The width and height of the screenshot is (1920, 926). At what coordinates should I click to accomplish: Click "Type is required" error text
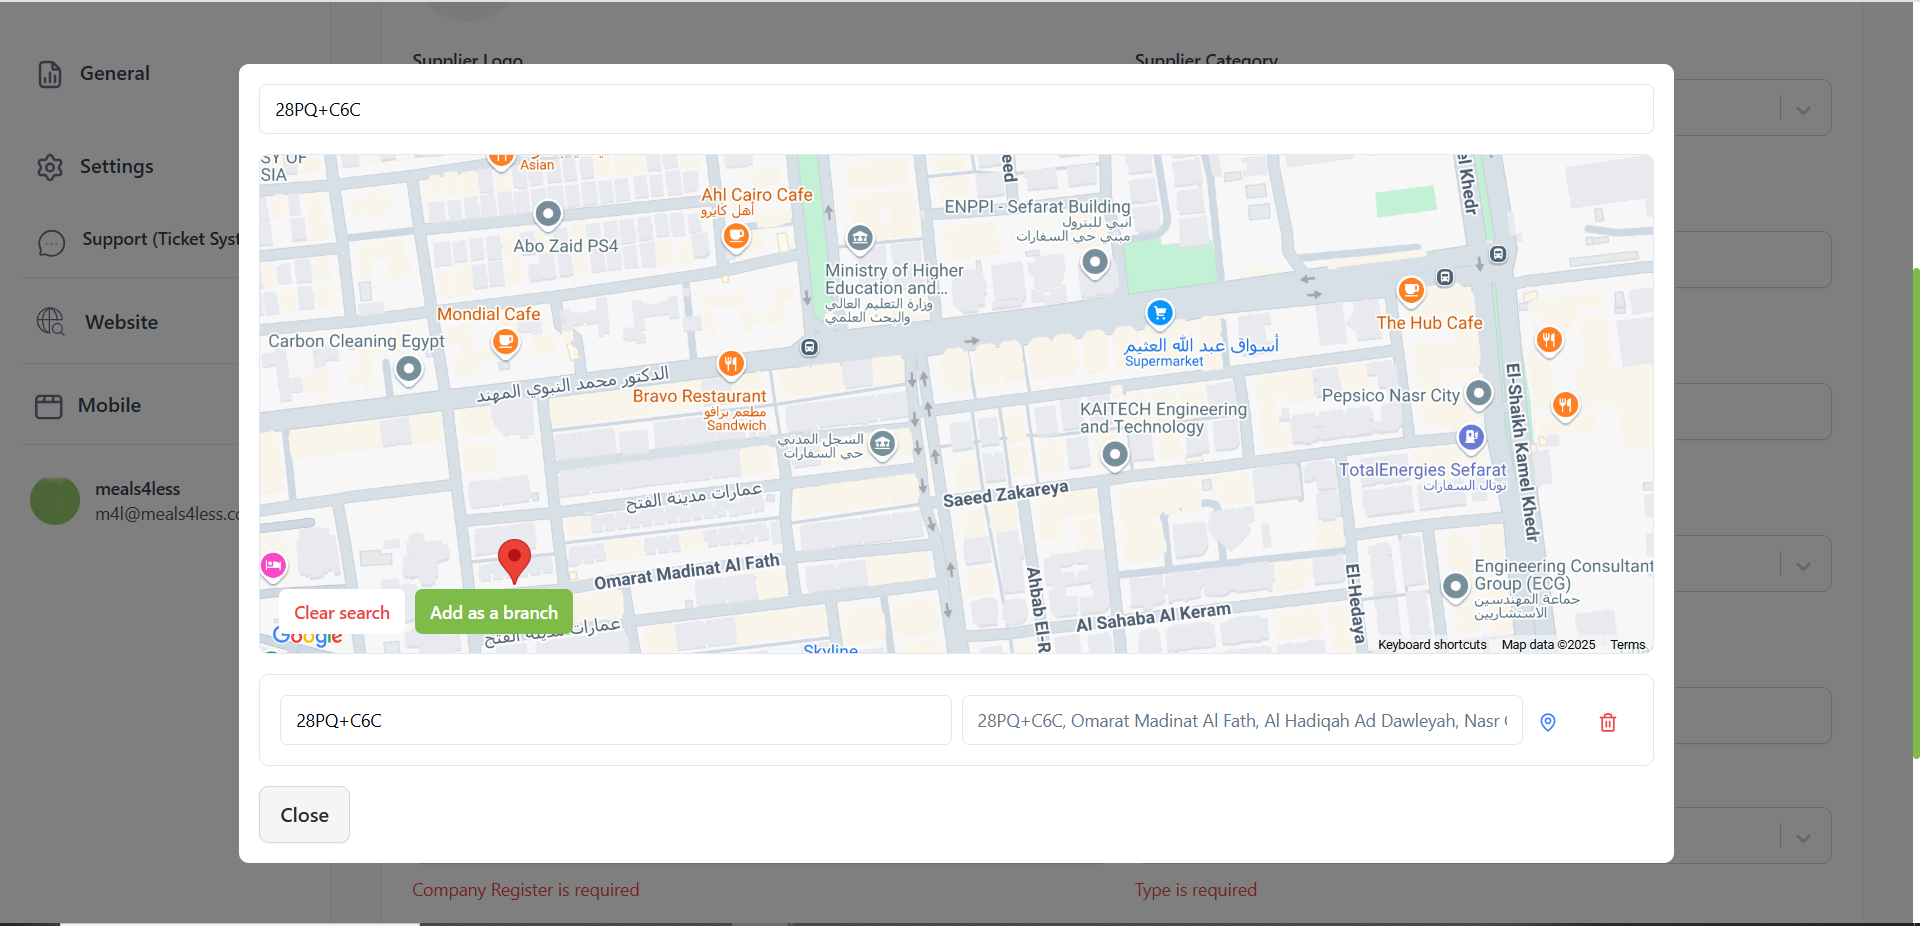point(1196,889)
